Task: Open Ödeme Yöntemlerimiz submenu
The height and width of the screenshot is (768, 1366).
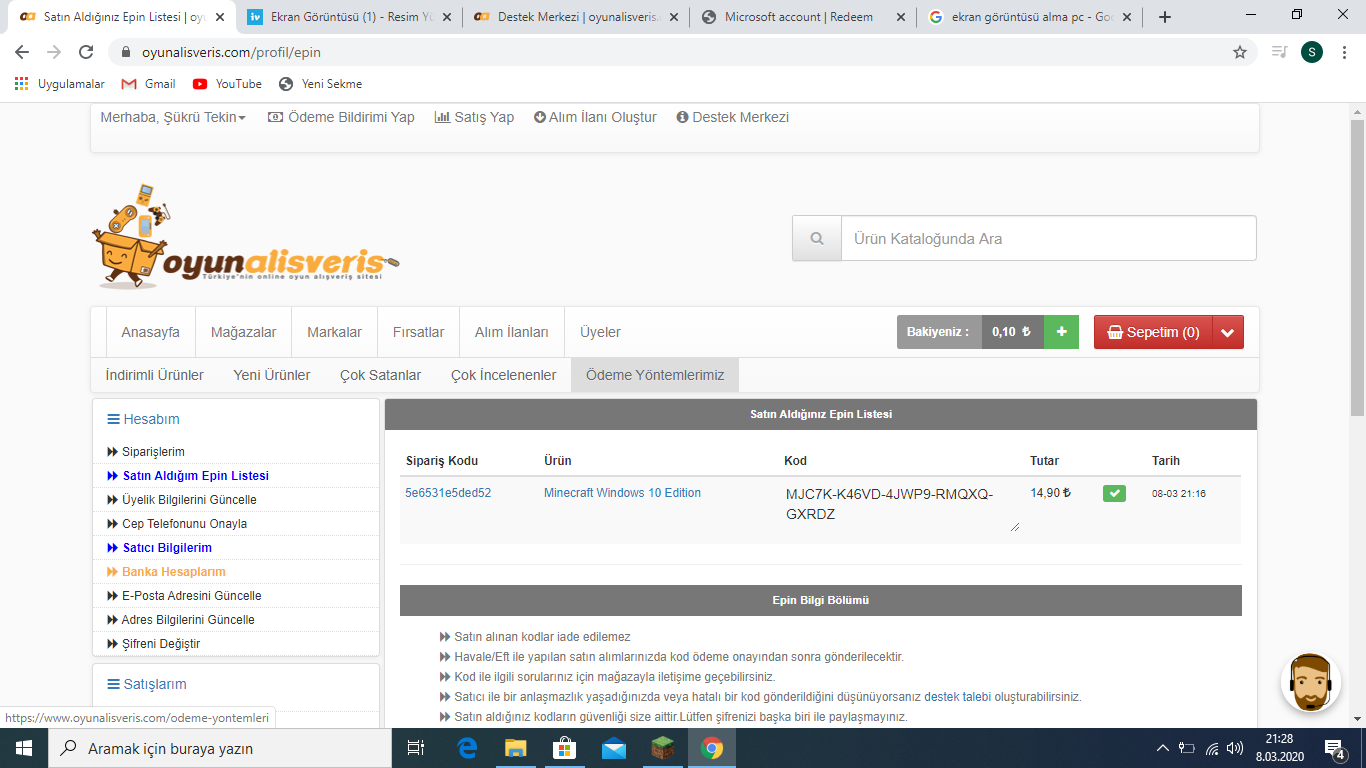Action: 655,375
